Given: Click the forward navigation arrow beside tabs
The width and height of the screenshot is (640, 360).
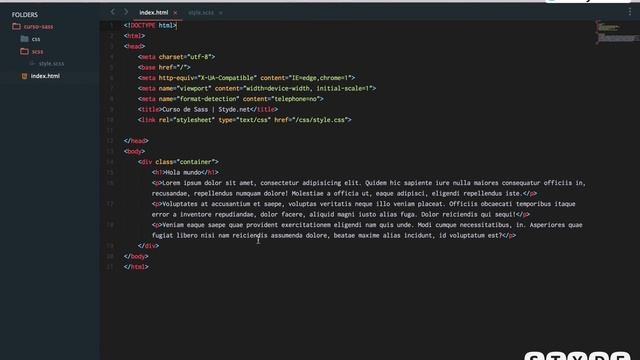Looking at the screenshot, I should click(x=126, y=12).
